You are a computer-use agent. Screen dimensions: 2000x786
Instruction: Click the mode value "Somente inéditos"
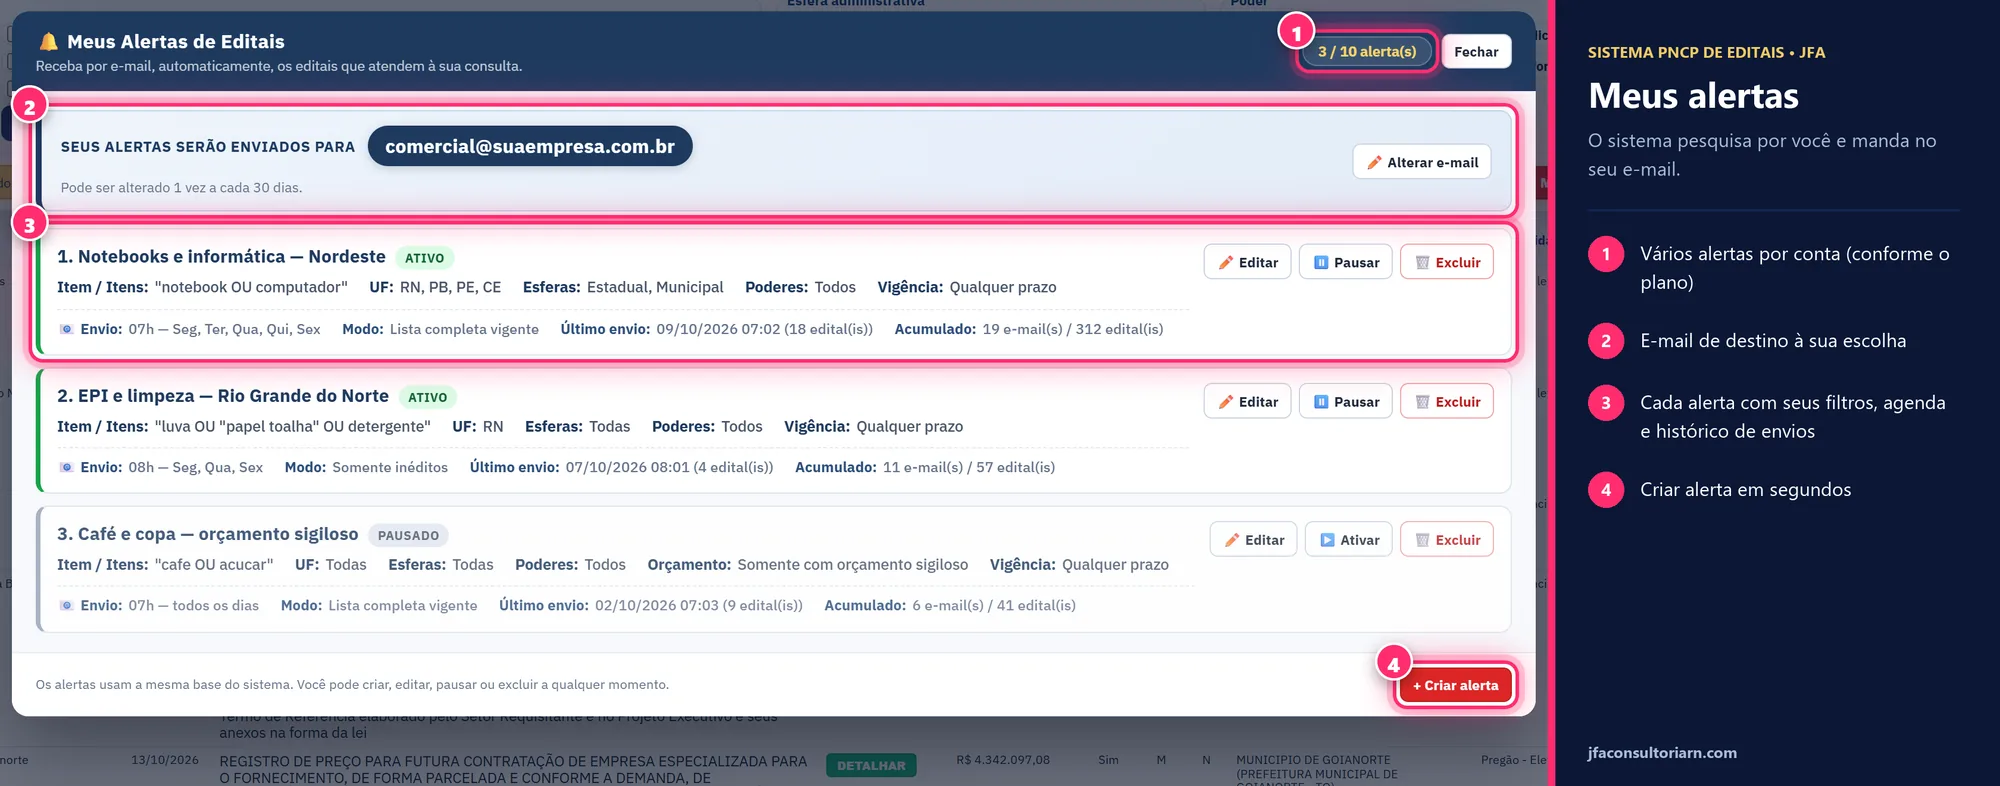pyautogui.click(x=390, y=467)
